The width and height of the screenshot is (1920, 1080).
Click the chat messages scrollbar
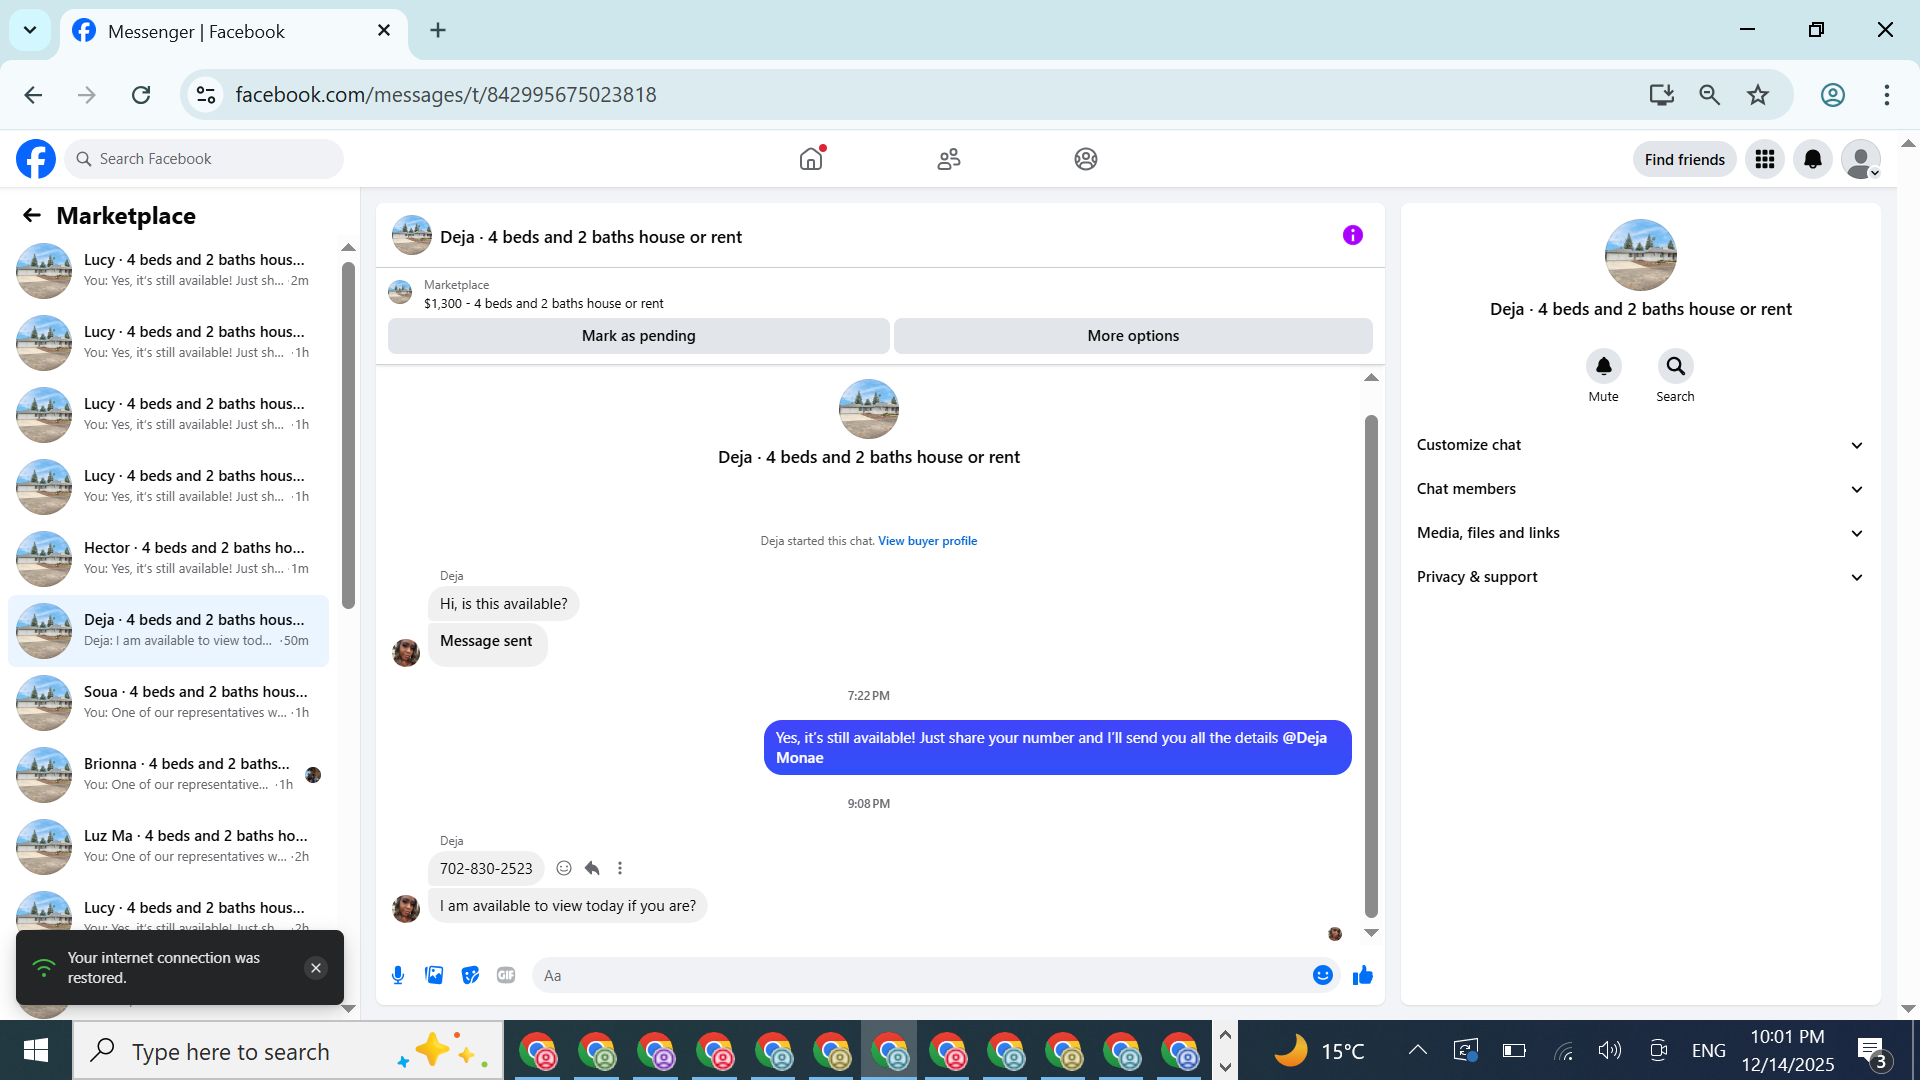coord(1371,665)
